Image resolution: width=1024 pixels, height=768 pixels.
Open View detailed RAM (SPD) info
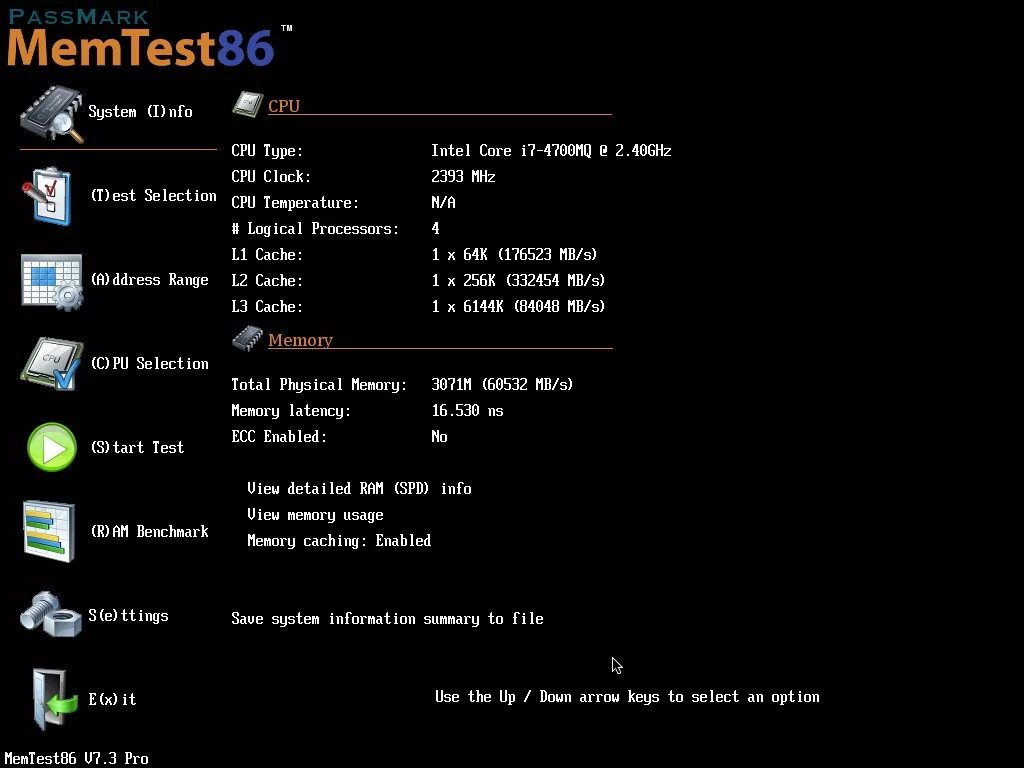pos(360,488)
